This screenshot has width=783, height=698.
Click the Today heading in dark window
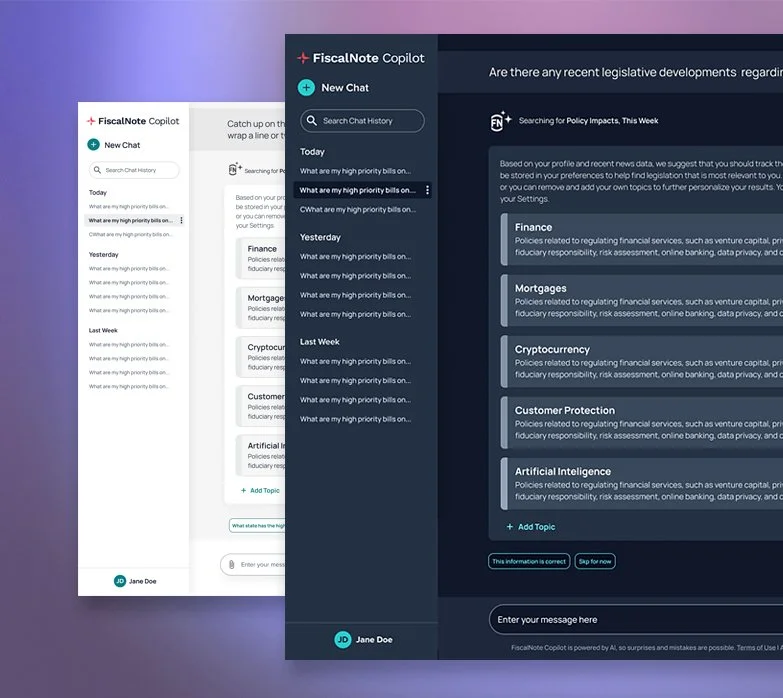312,152
